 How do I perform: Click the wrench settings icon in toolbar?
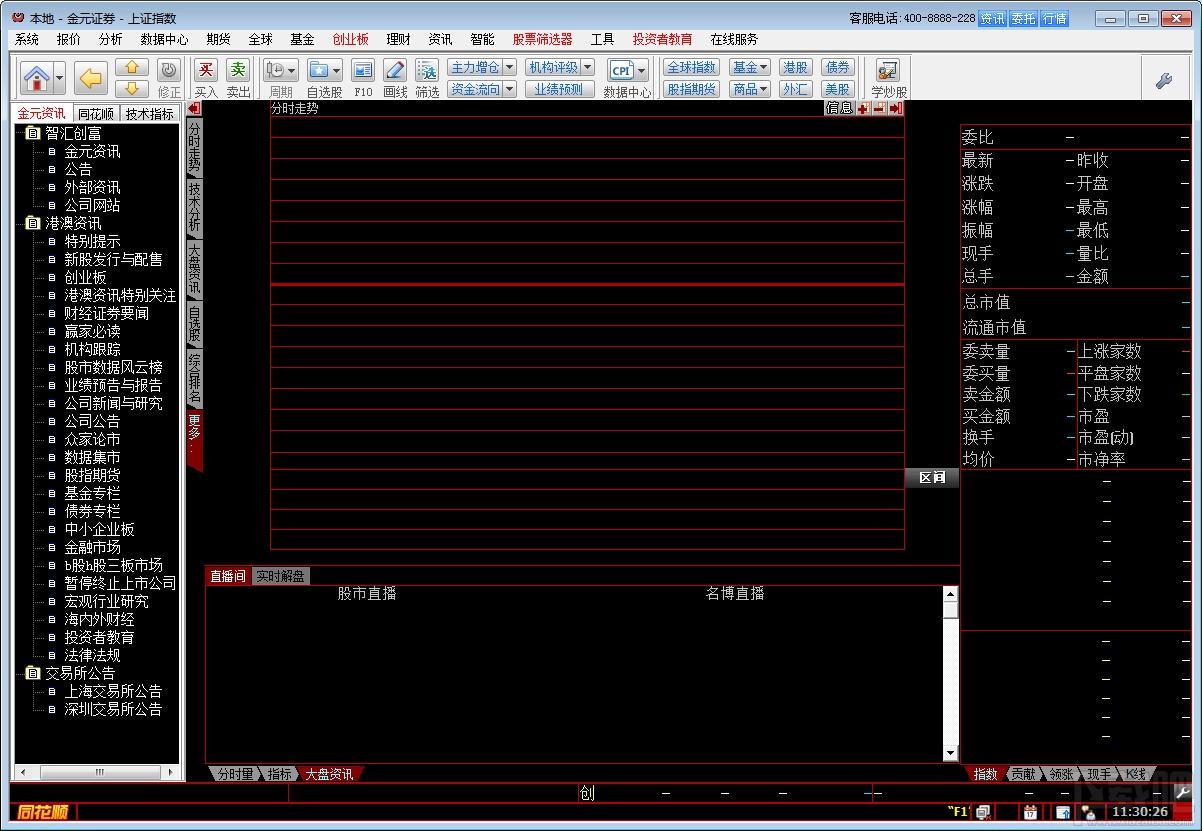tap(1163, 81)
